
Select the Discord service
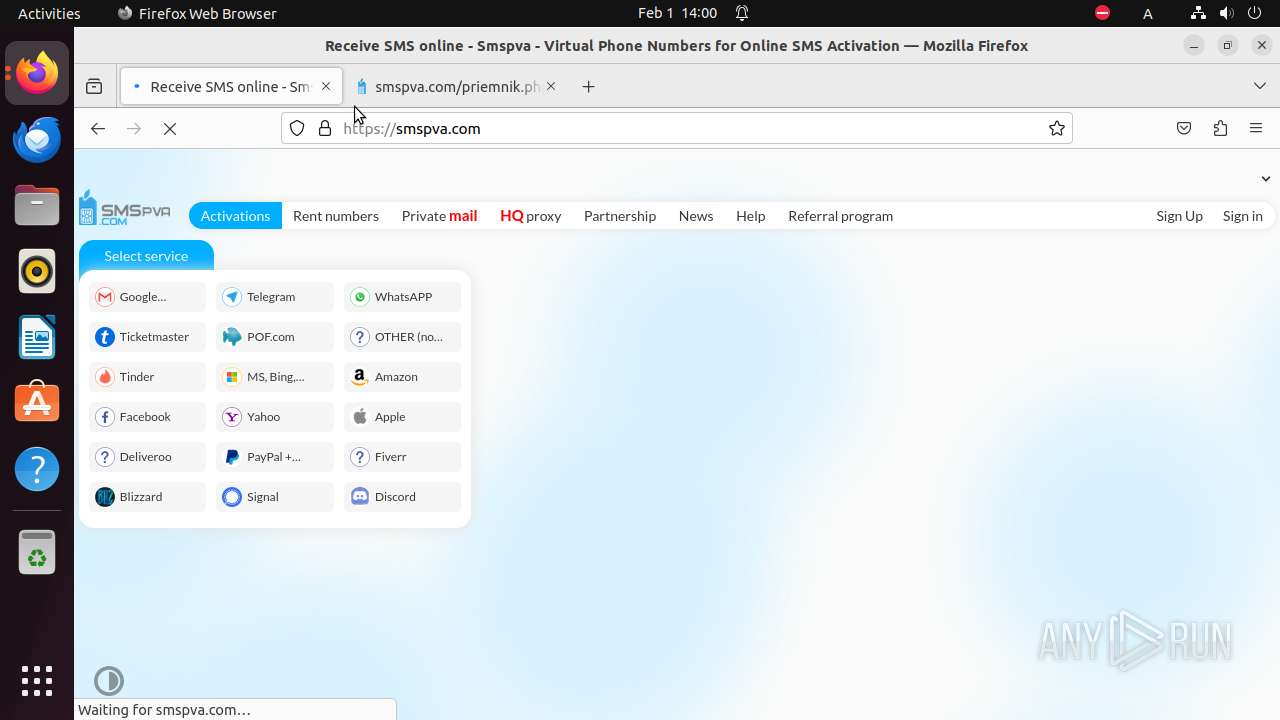tap(403, 497)
